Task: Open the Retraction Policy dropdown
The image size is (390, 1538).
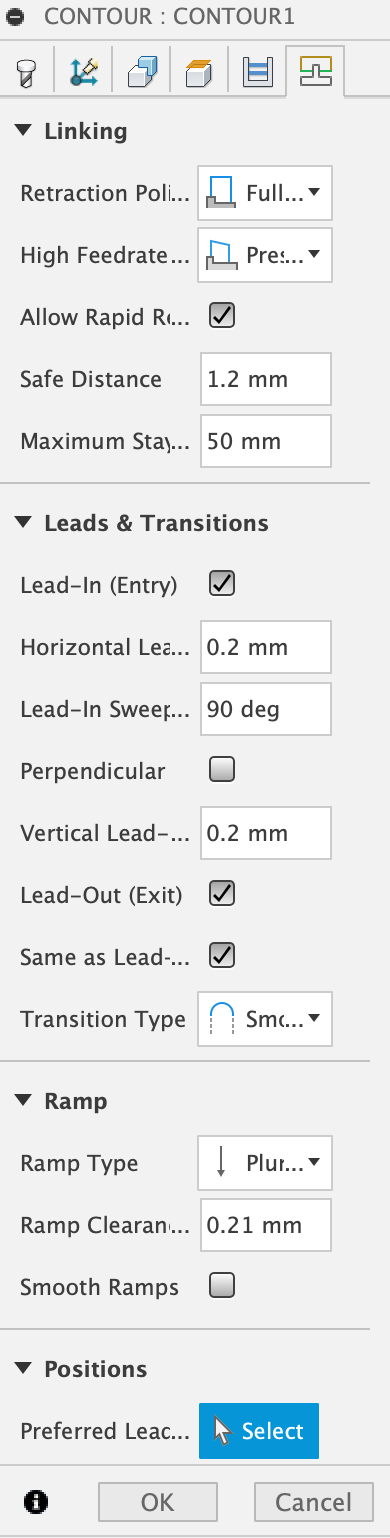Action: point(265,193)
